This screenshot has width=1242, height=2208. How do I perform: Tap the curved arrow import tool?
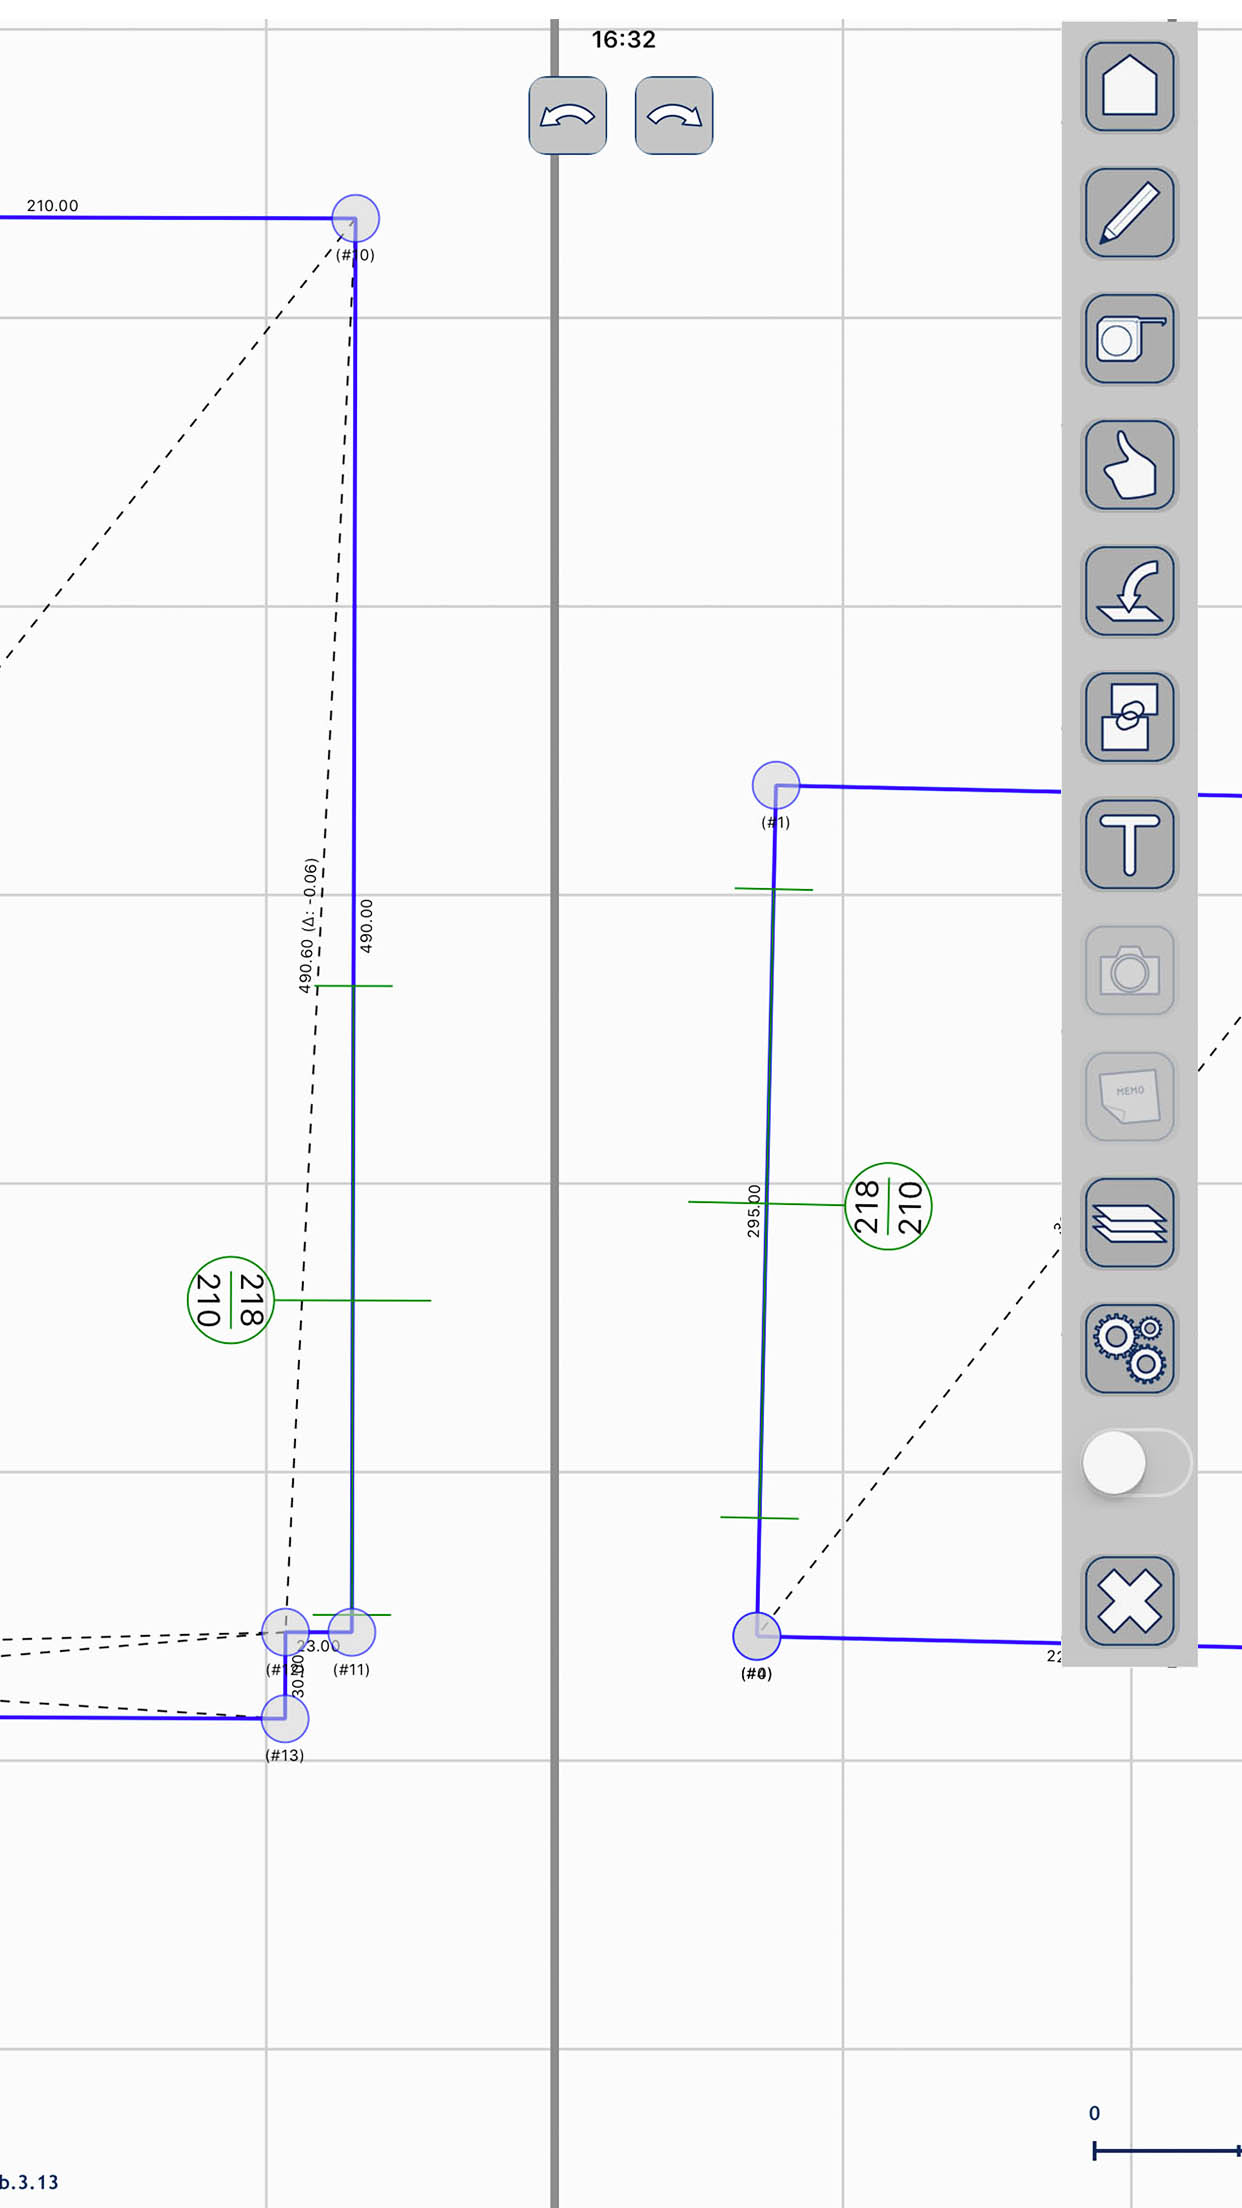(1129, 591)
